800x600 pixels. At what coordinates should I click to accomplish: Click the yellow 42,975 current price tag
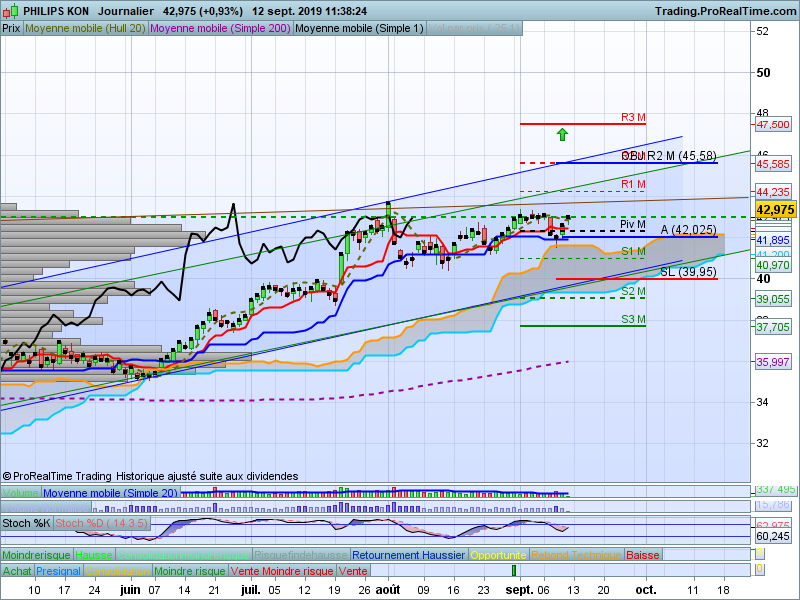tap(775, 209)
